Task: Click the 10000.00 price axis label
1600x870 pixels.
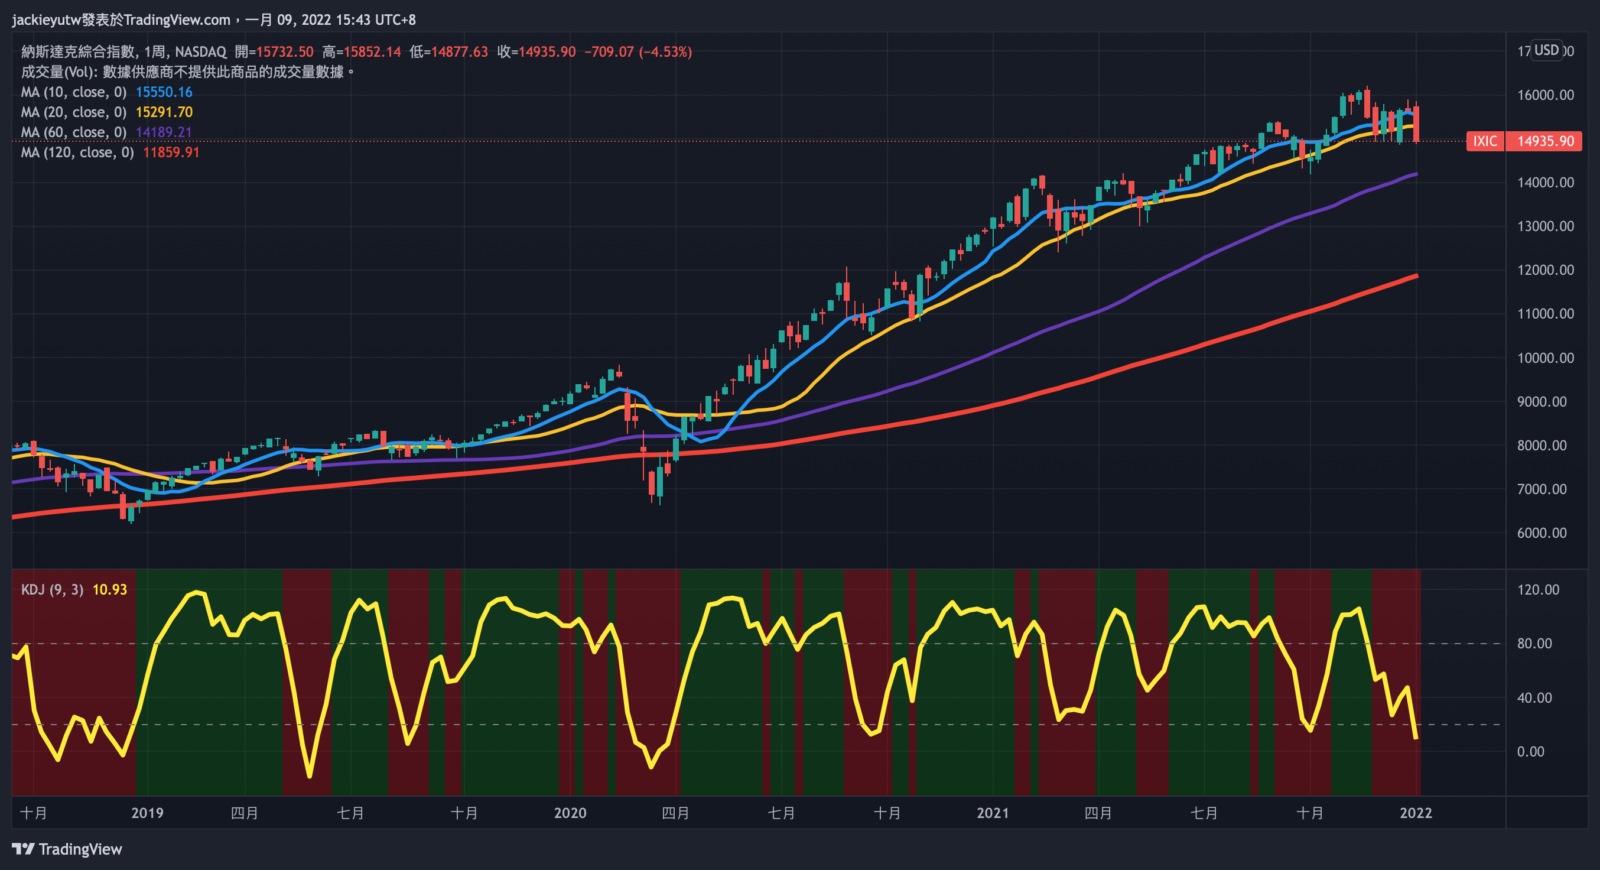Action: (x=1545, y=358)
